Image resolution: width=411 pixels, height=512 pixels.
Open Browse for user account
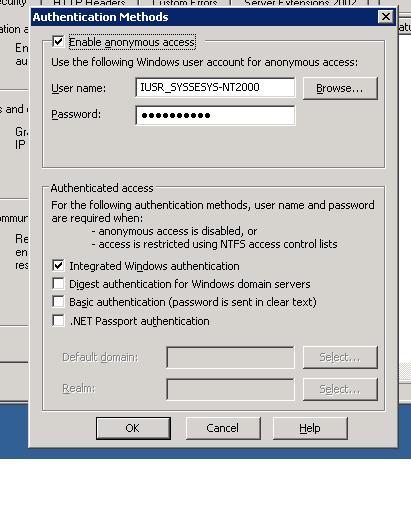pyautogui.click(x=340, y=88)
